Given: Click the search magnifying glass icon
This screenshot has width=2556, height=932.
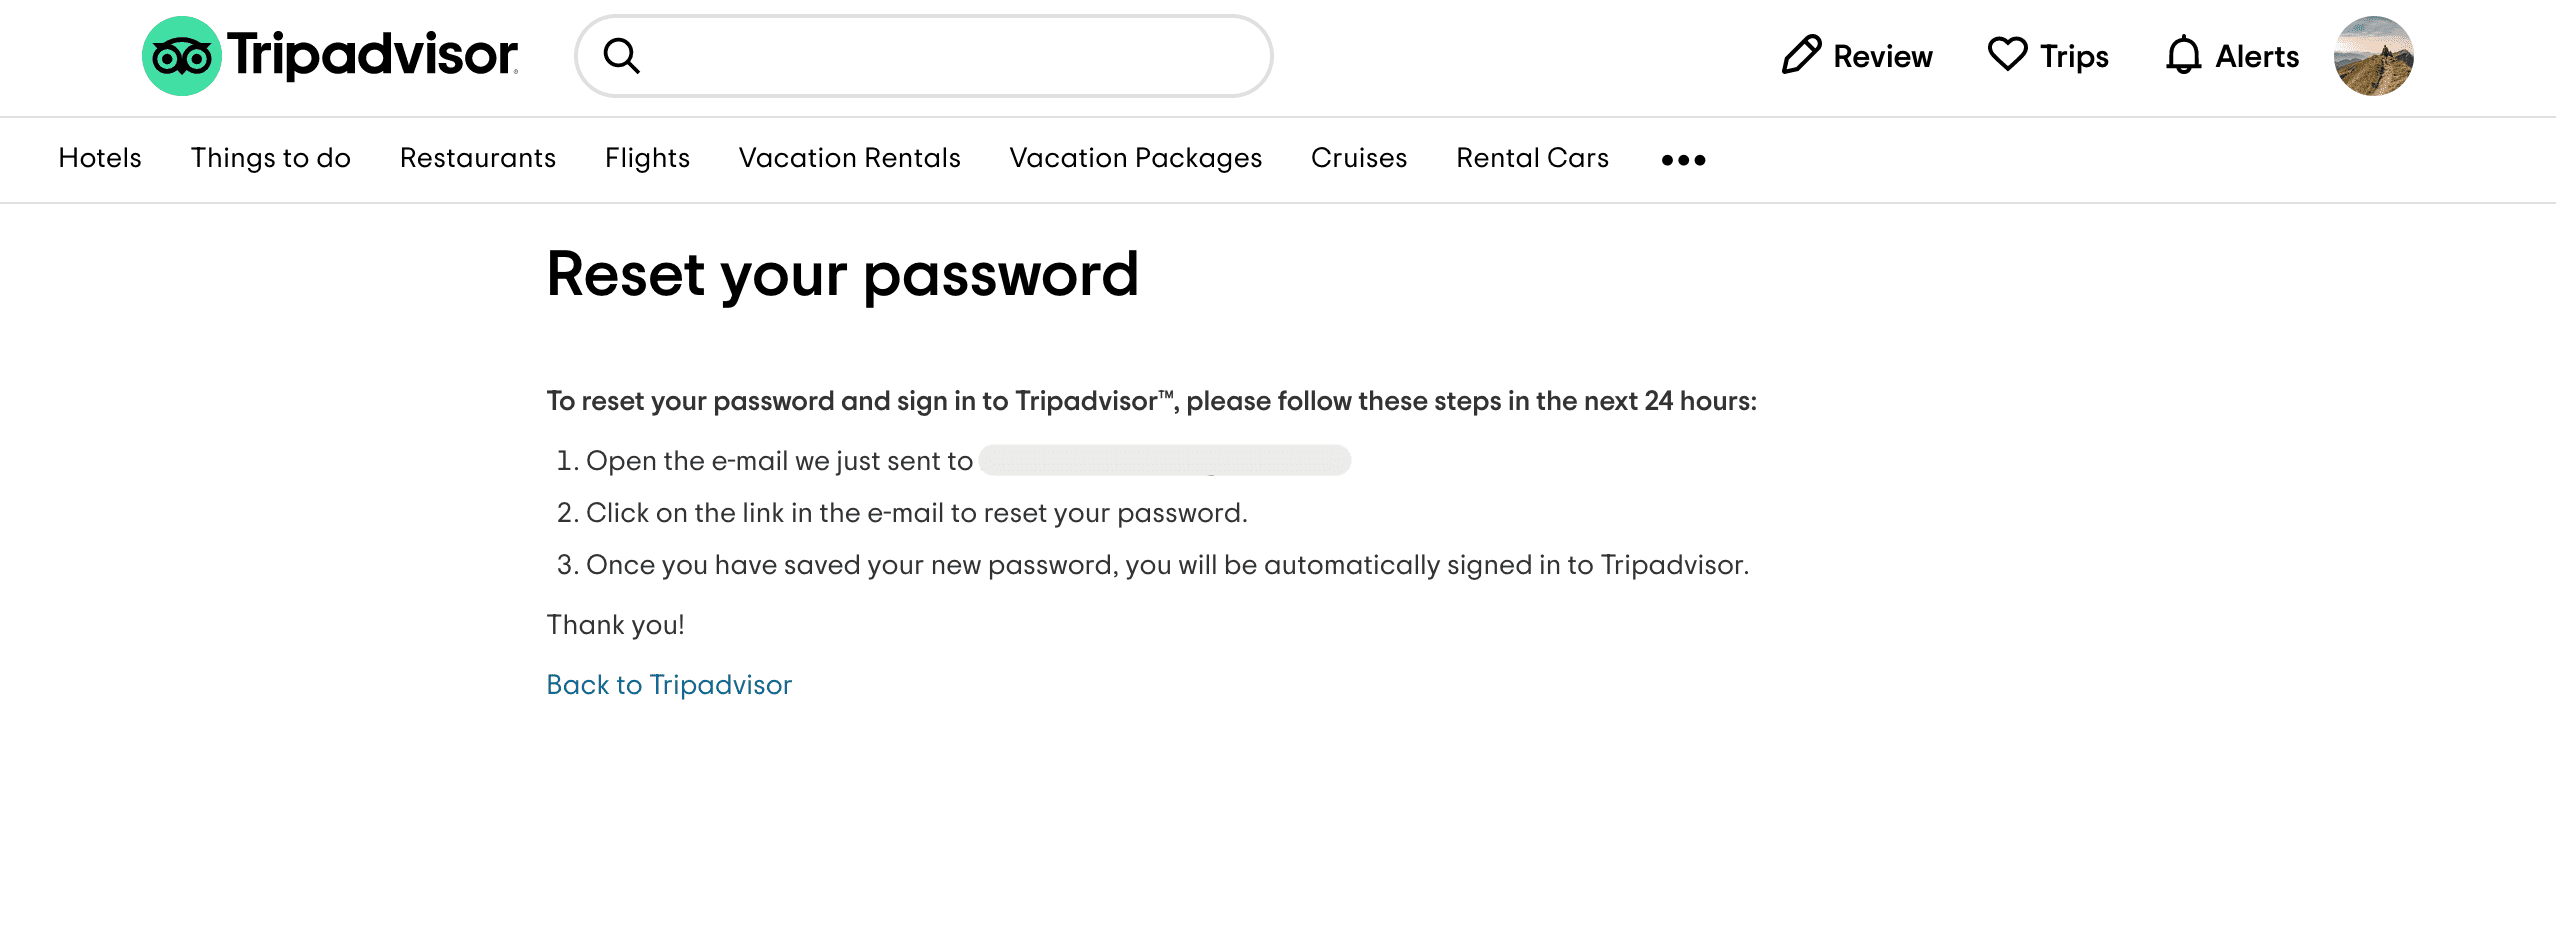Looking at the screenshot, I should pyautogui.click(x=621, y=56).
